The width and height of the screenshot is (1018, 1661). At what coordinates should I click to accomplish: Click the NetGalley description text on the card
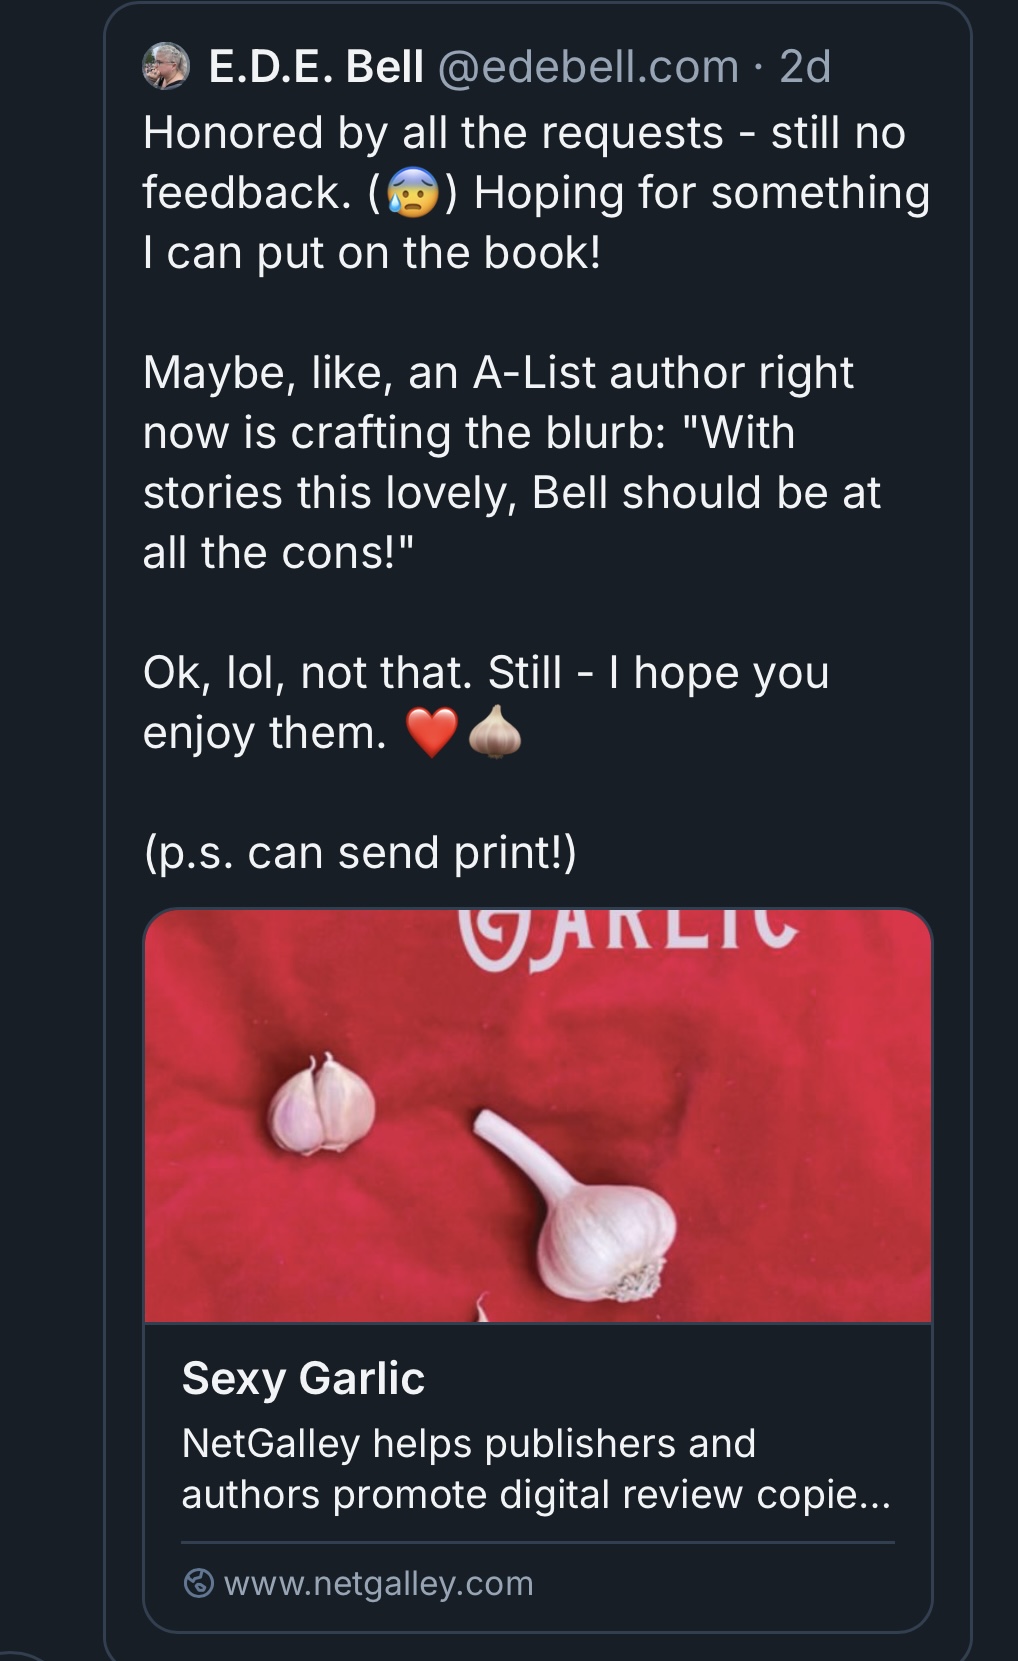(536, 1469)
